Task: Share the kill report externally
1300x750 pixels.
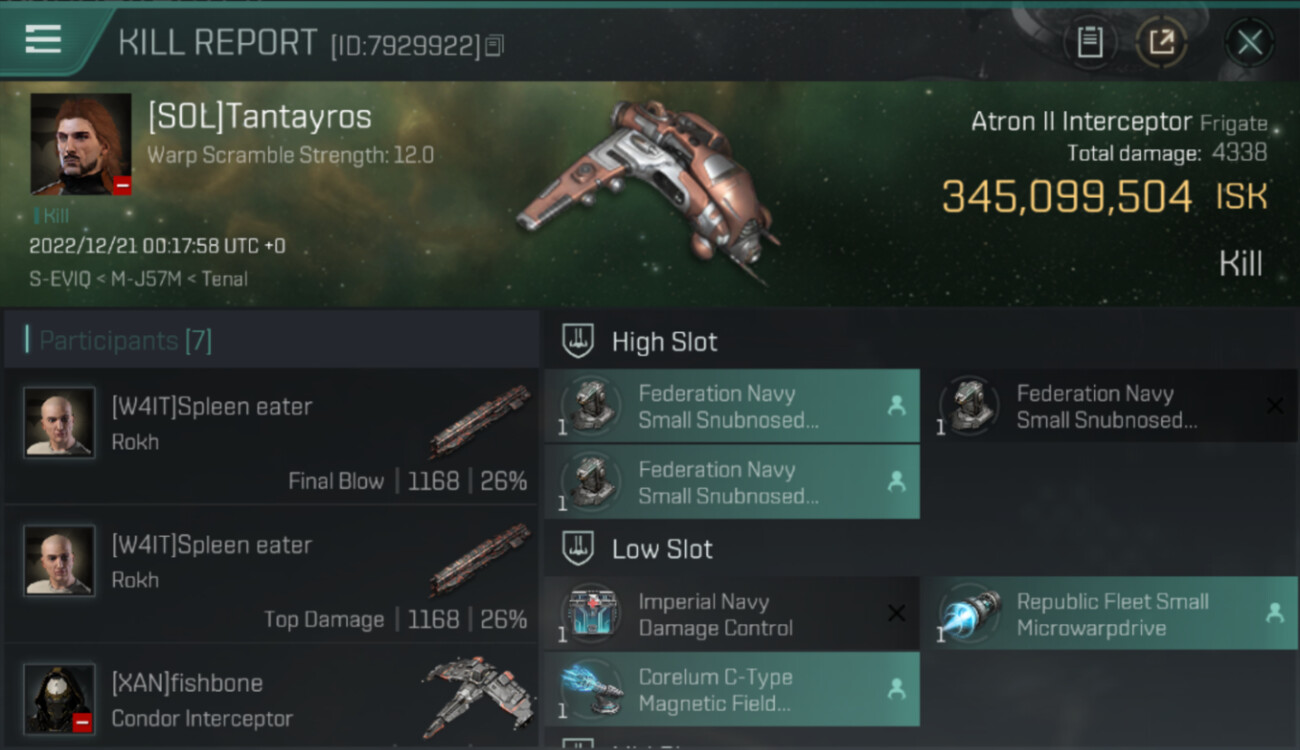Action: 1161,42
